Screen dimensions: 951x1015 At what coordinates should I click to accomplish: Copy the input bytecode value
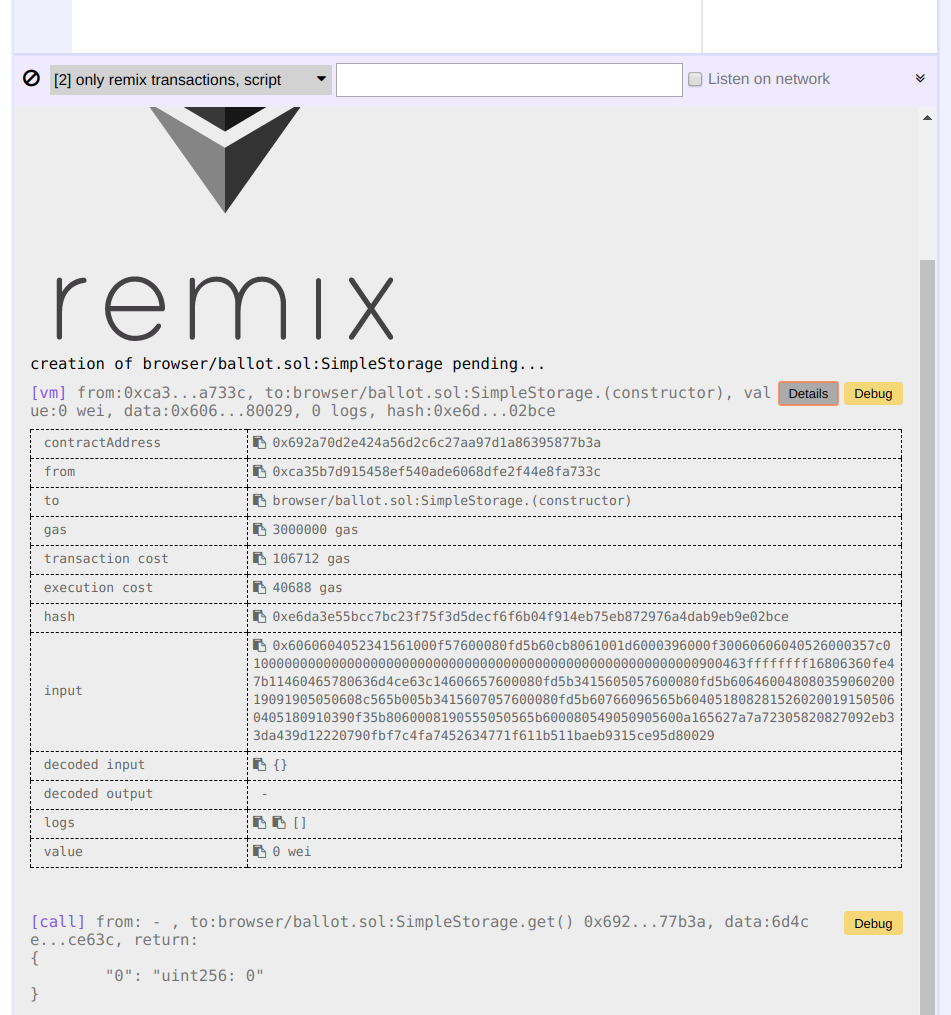pyautogui.click(x=260, y=645)
